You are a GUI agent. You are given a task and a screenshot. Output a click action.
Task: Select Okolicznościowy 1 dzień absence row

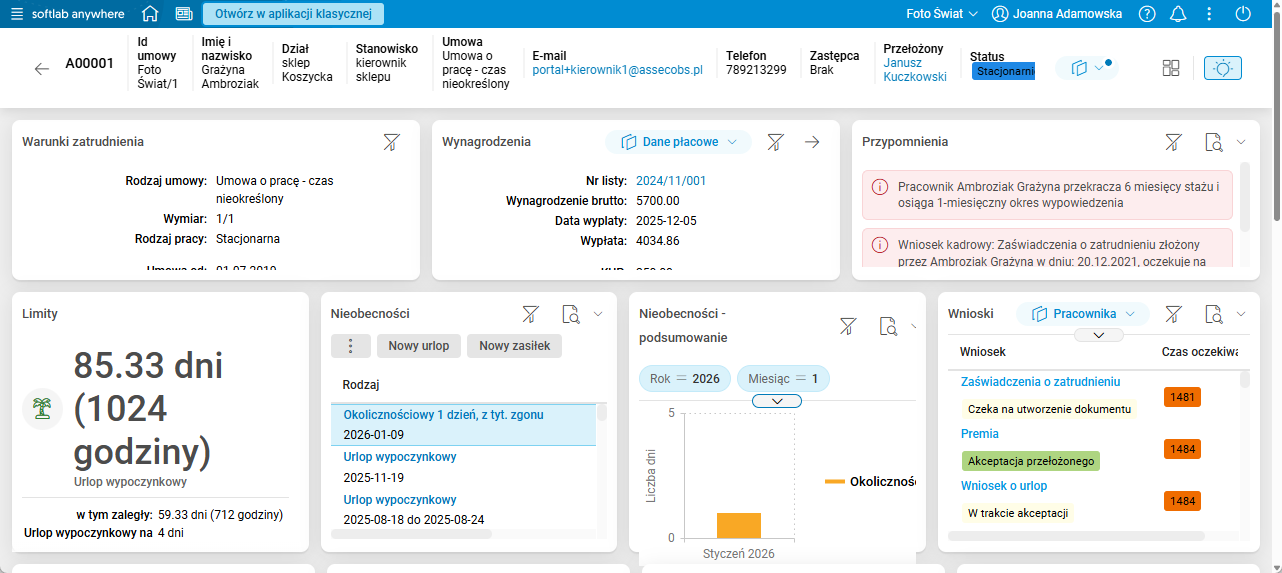pyautogui.click(x=463, y=425)
